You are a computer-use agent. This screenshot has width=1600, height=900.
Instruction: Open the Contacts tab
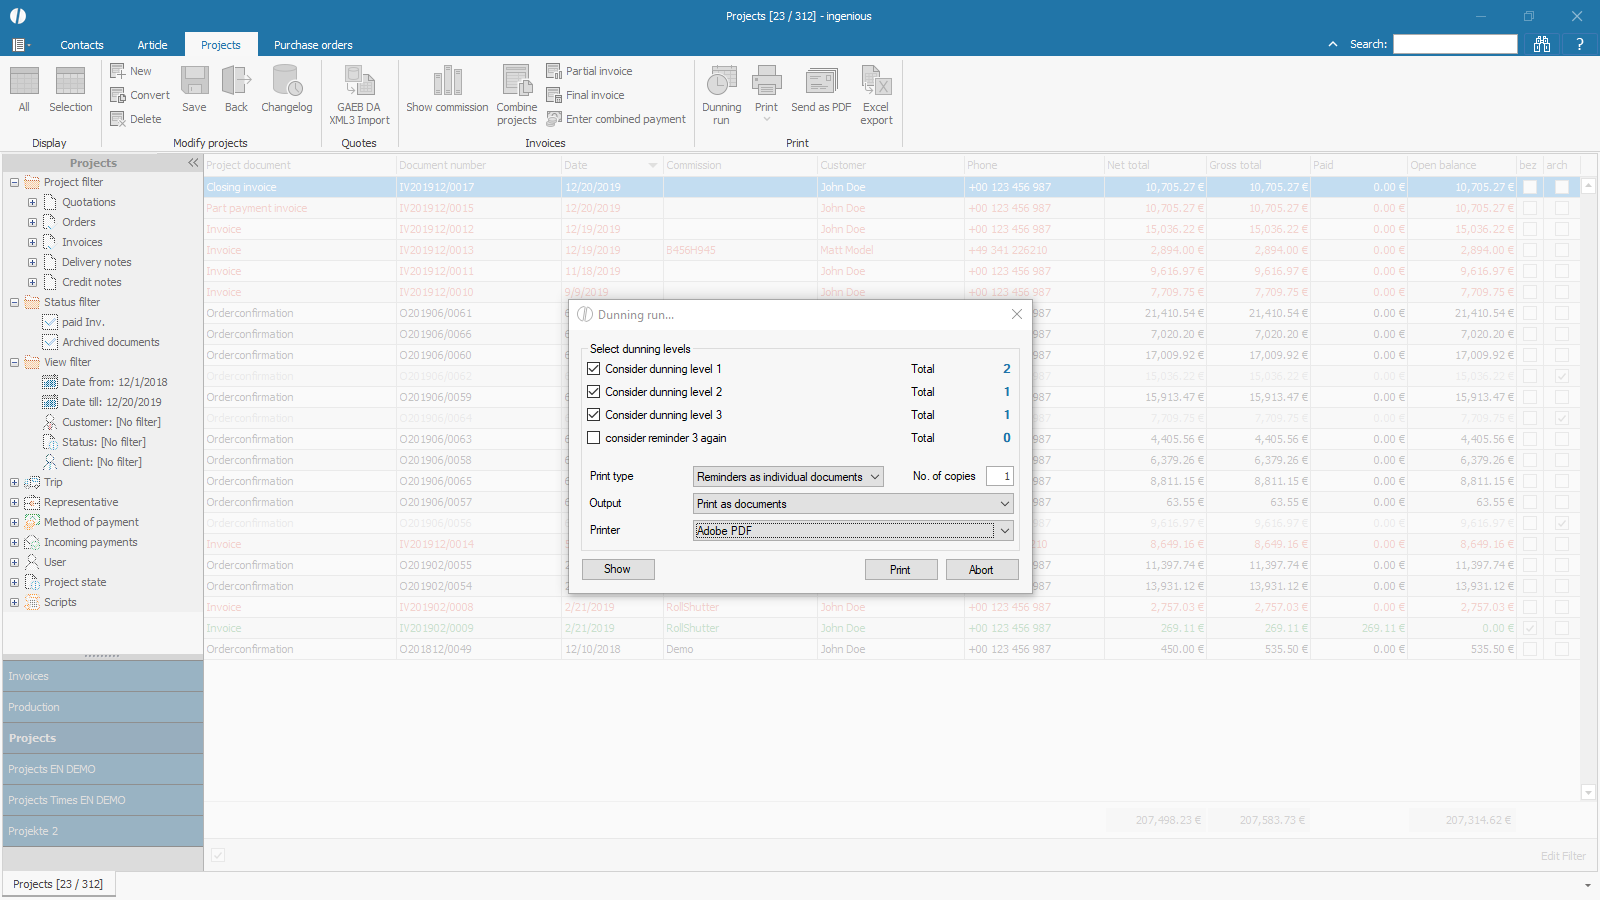pyautogui.click(x=82, y=45)
